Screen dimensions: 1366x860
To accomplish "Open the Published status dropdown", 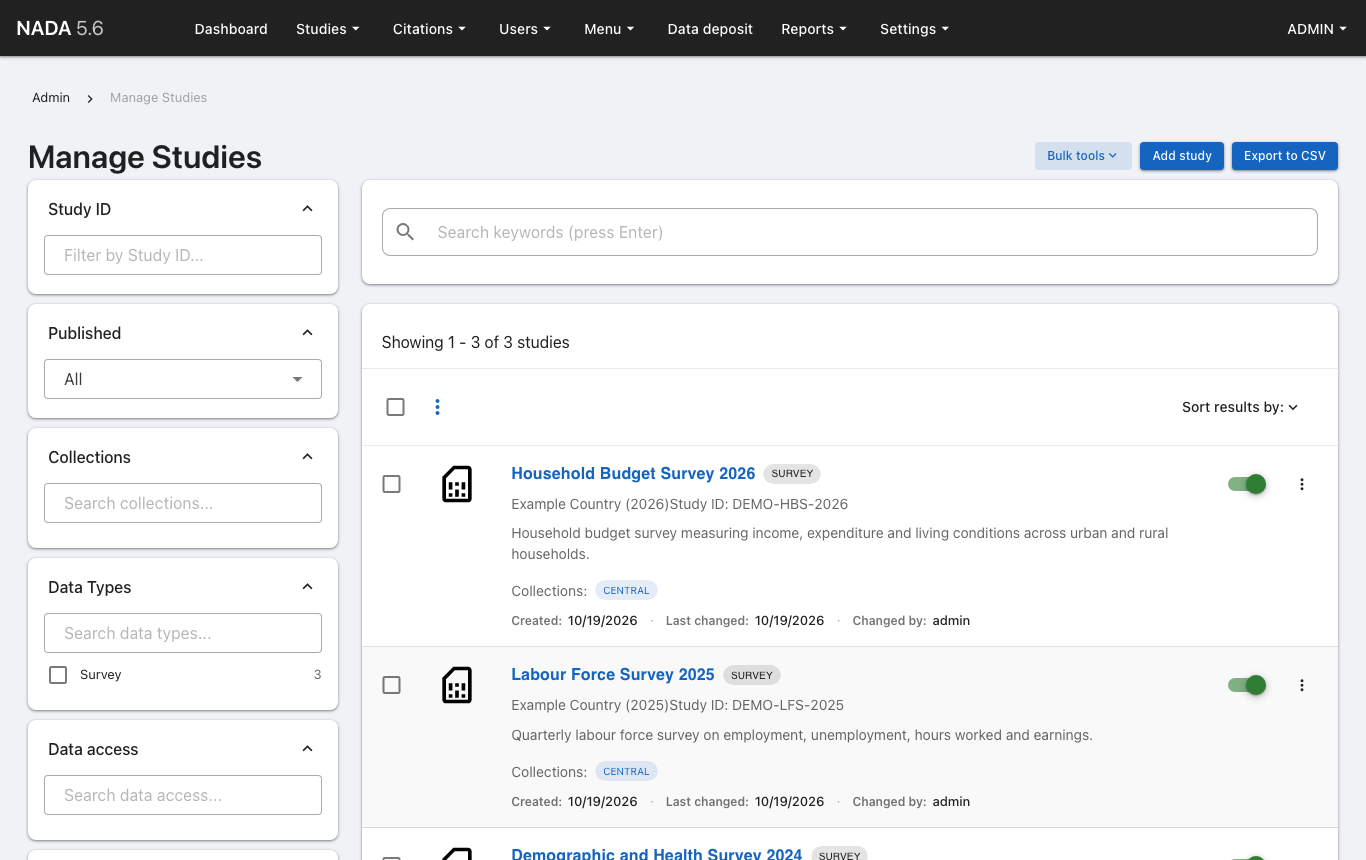I will (183, 379).
